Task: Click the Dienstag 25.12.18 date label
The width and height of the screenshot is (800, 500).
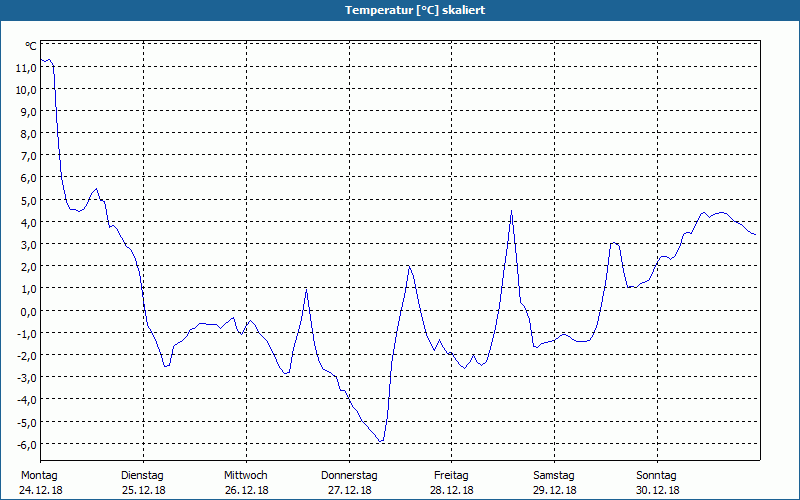Action: (x=143, y=482)
